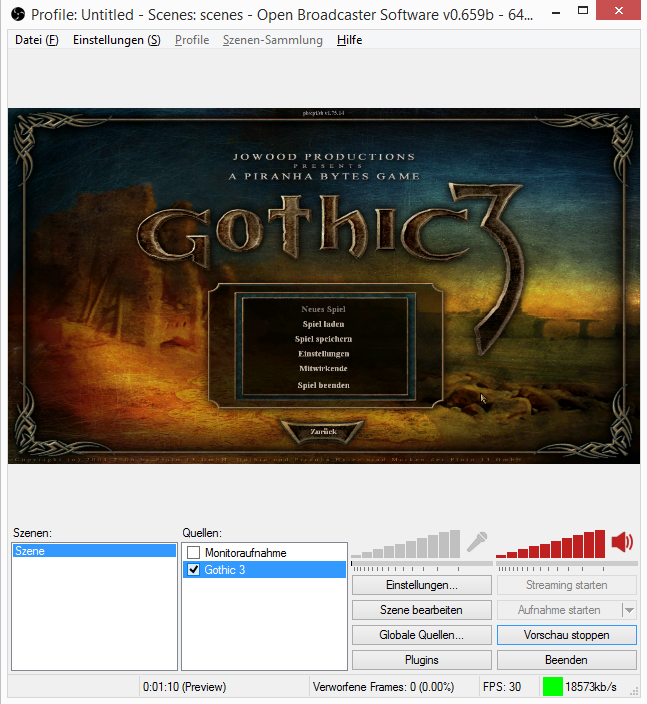Click the OBS logo in title bar

click(18, 15)
